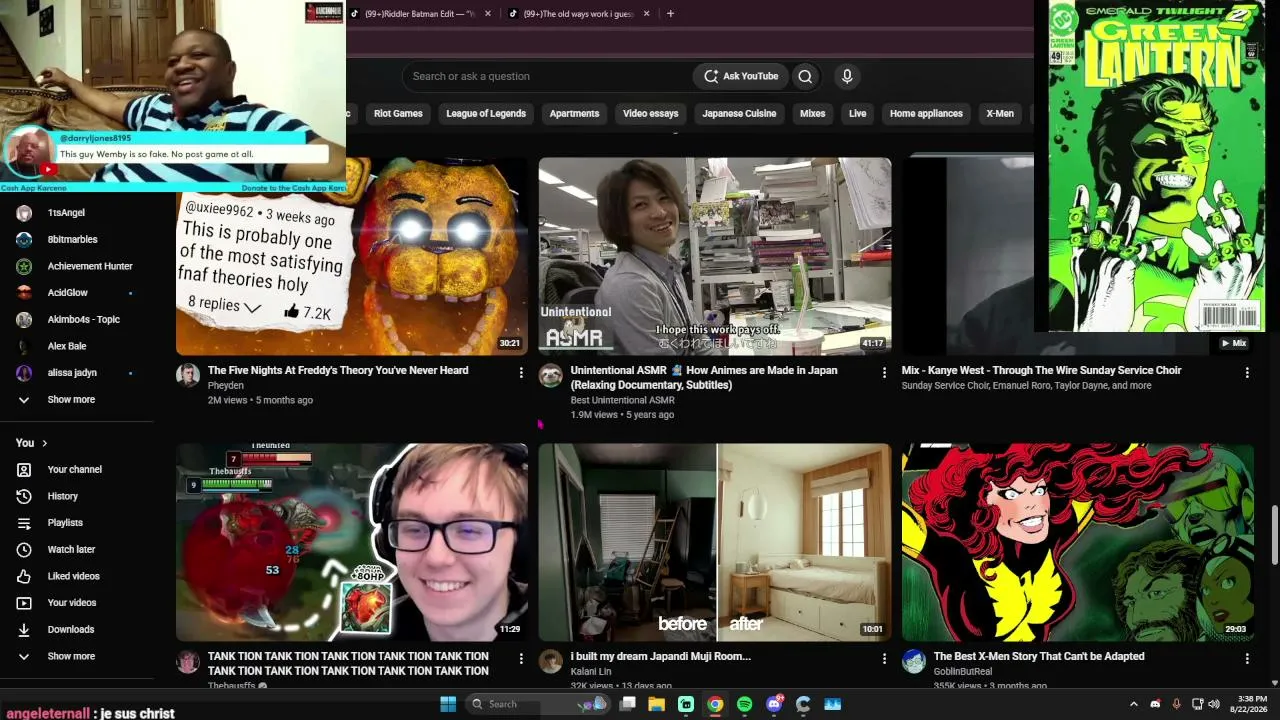
Task: Open Akimbo4s - Topic subscription
Action: (x=84, y=320)
